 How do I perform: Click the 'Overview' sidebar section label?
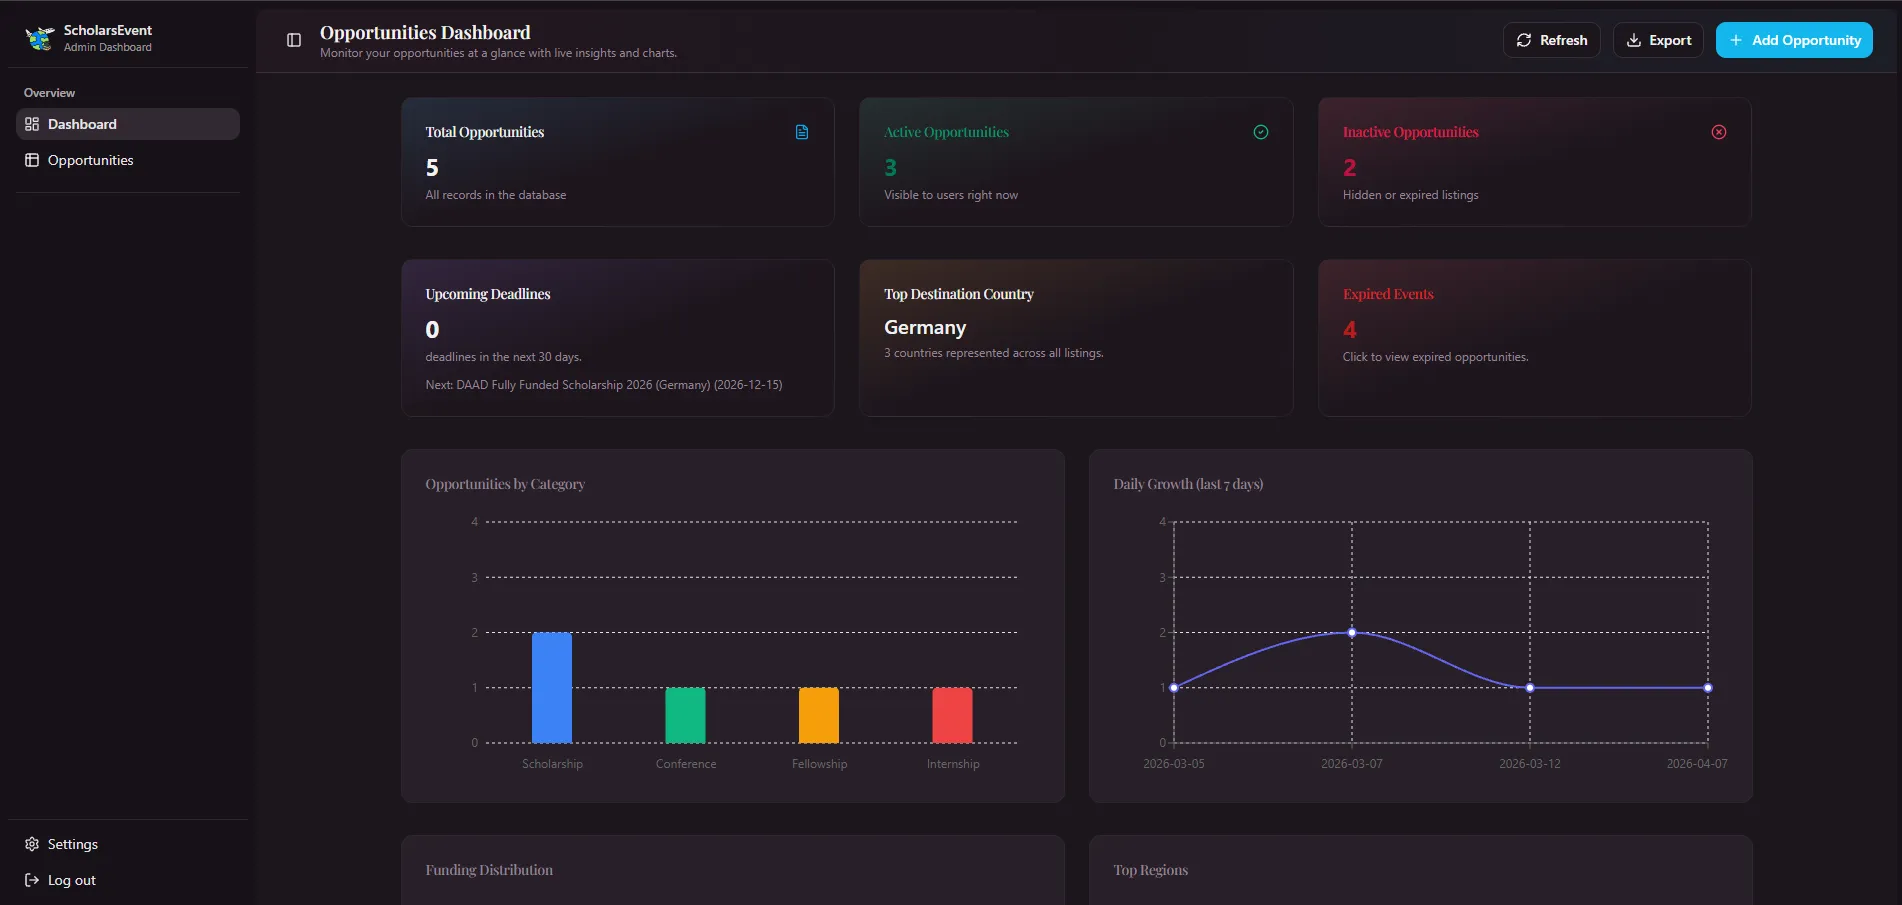[49, 93]
